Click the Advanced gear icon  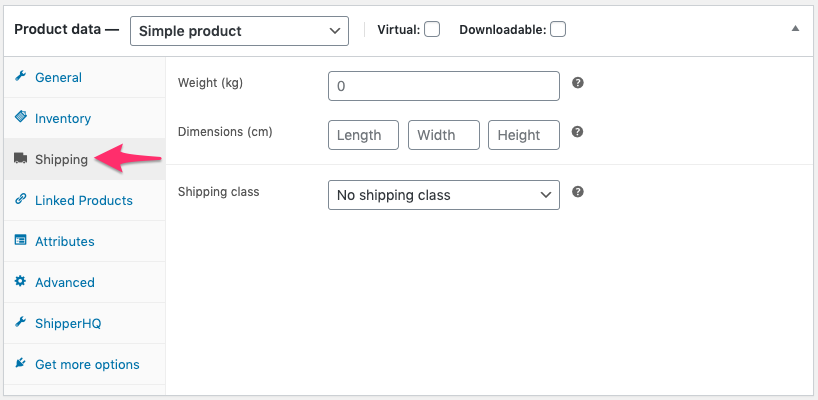coord(20,282)
